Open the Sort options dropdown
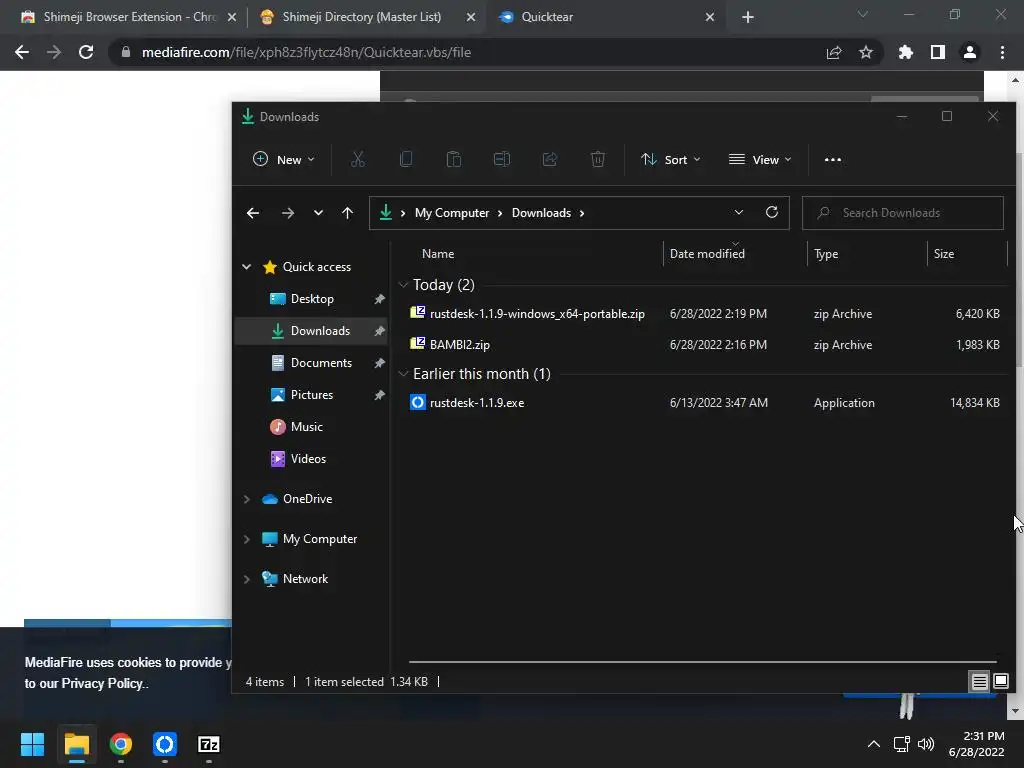 point(671,159)
